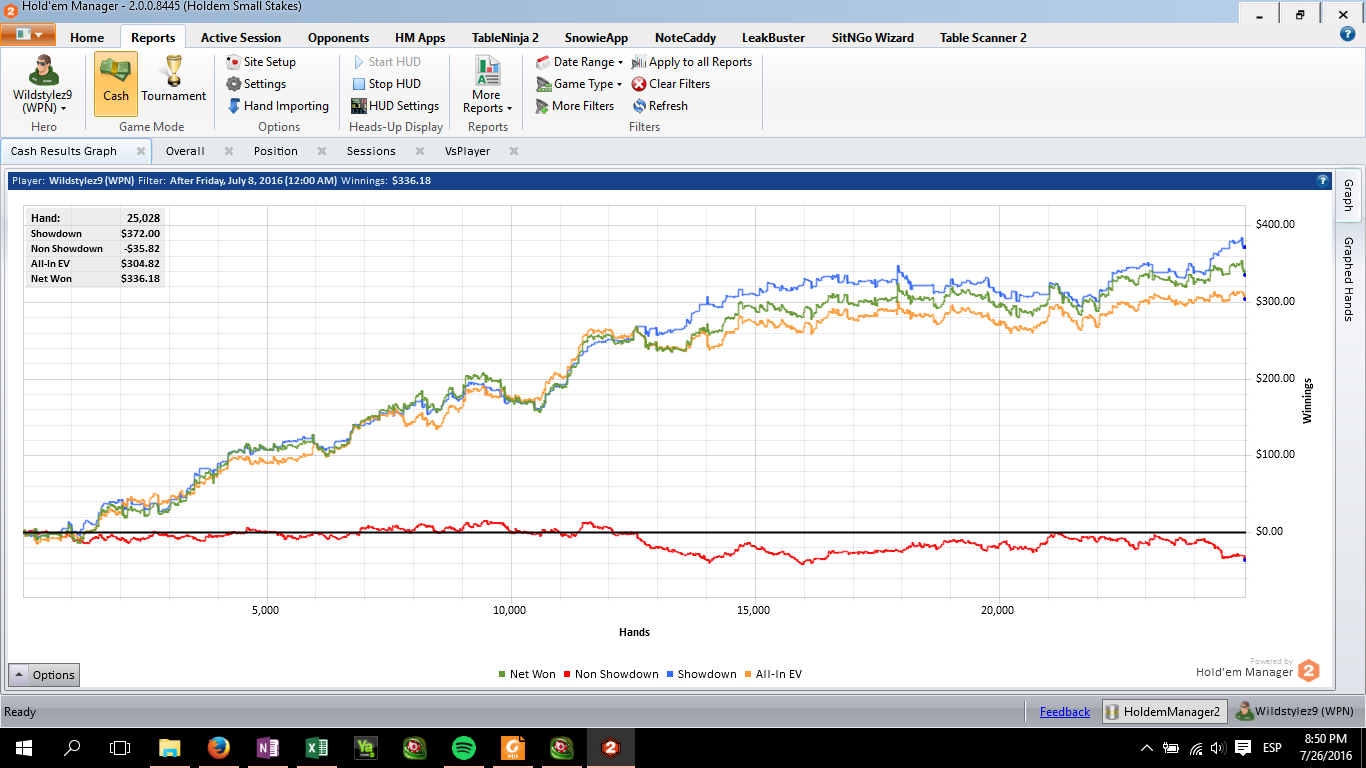Viewport: 1366px width, 768px height.
Task: Click the Hand Importing icon
Action: pos(234,106)
